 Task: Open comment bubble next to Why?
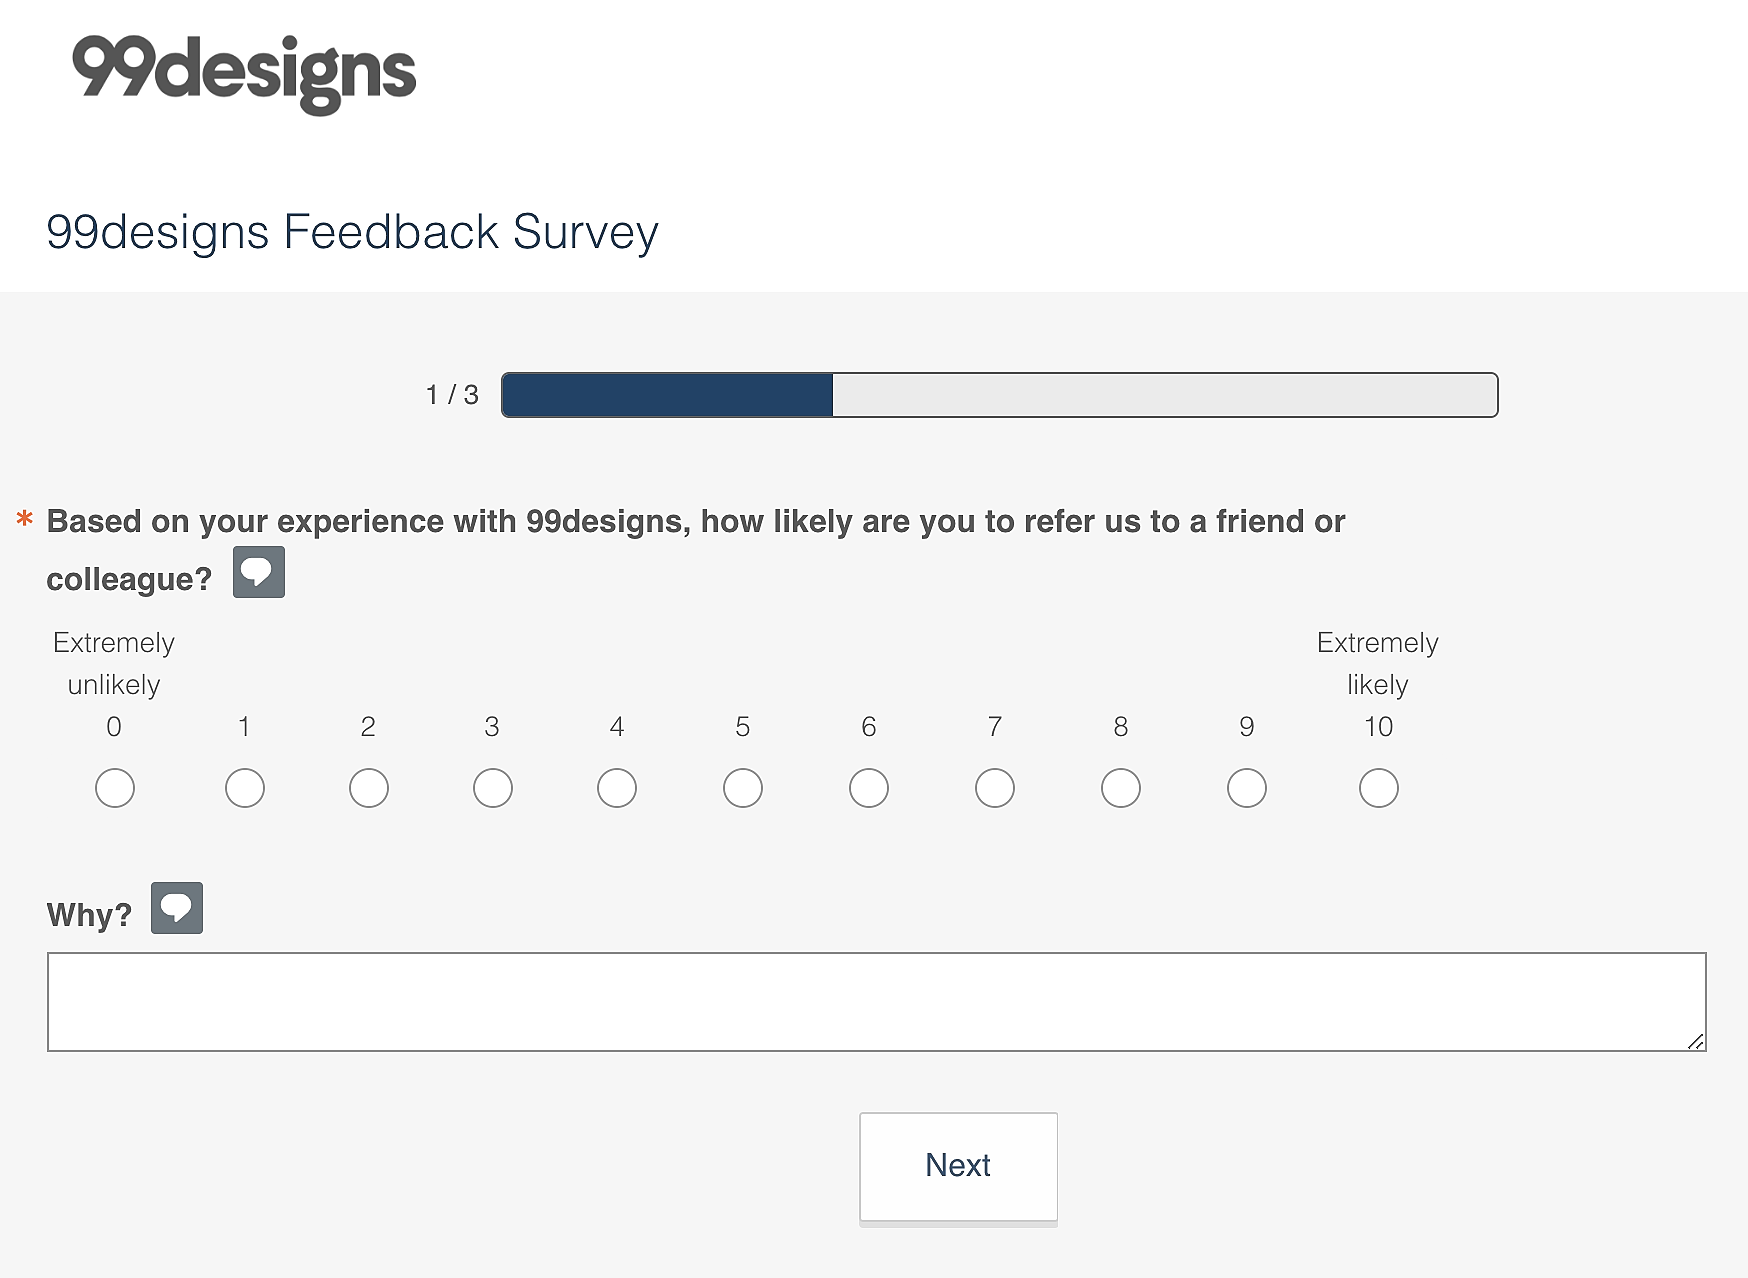pos(177,908)
